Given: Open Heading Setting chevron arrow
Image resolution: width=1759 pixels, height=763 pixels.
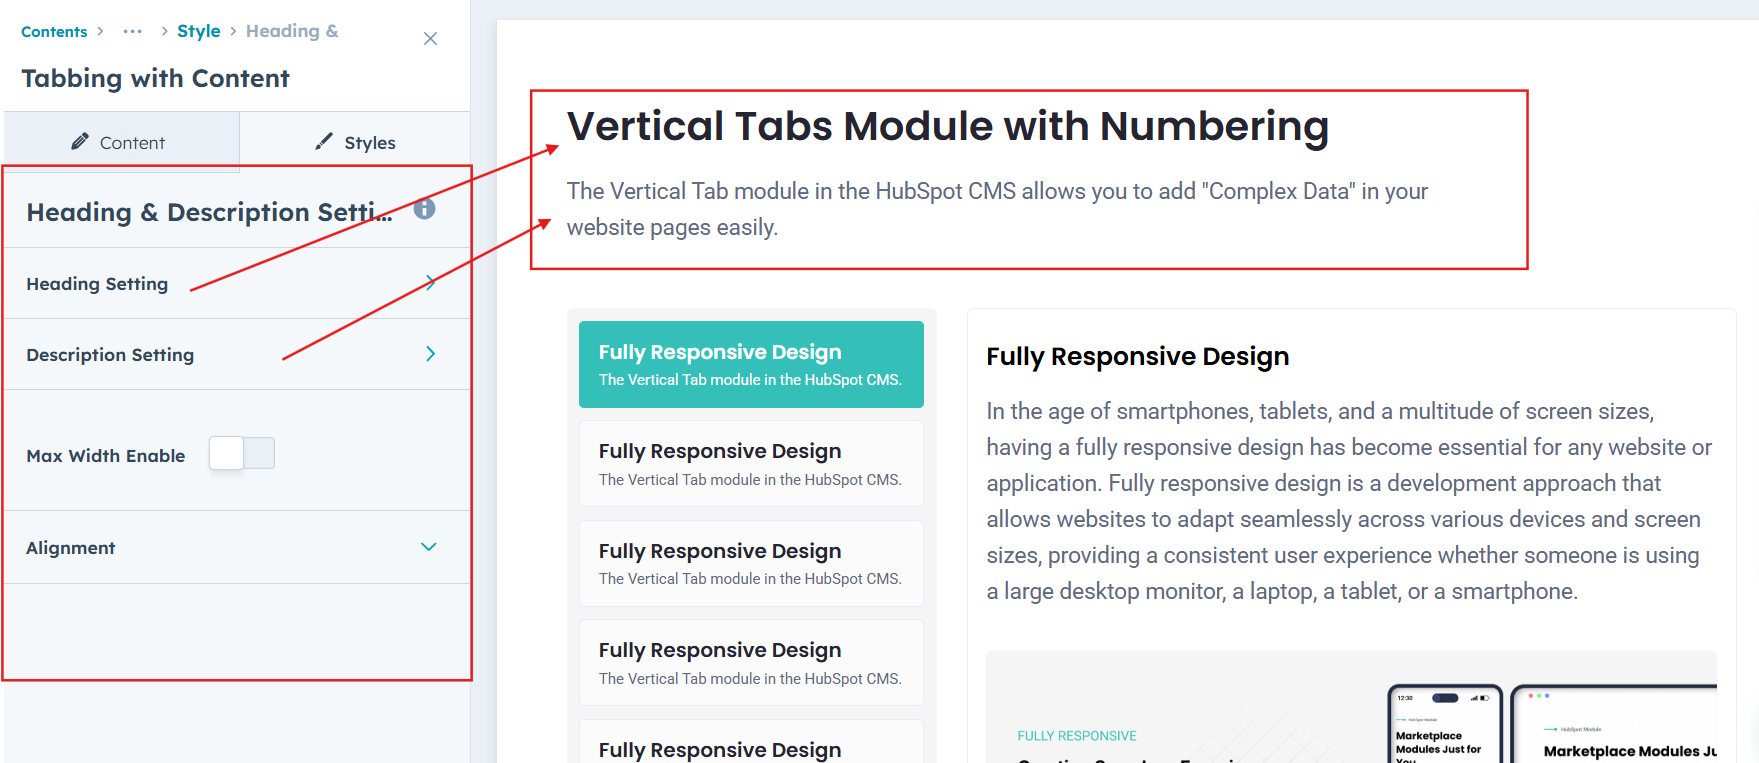Looking at the screenshot, I should (431, 283).
